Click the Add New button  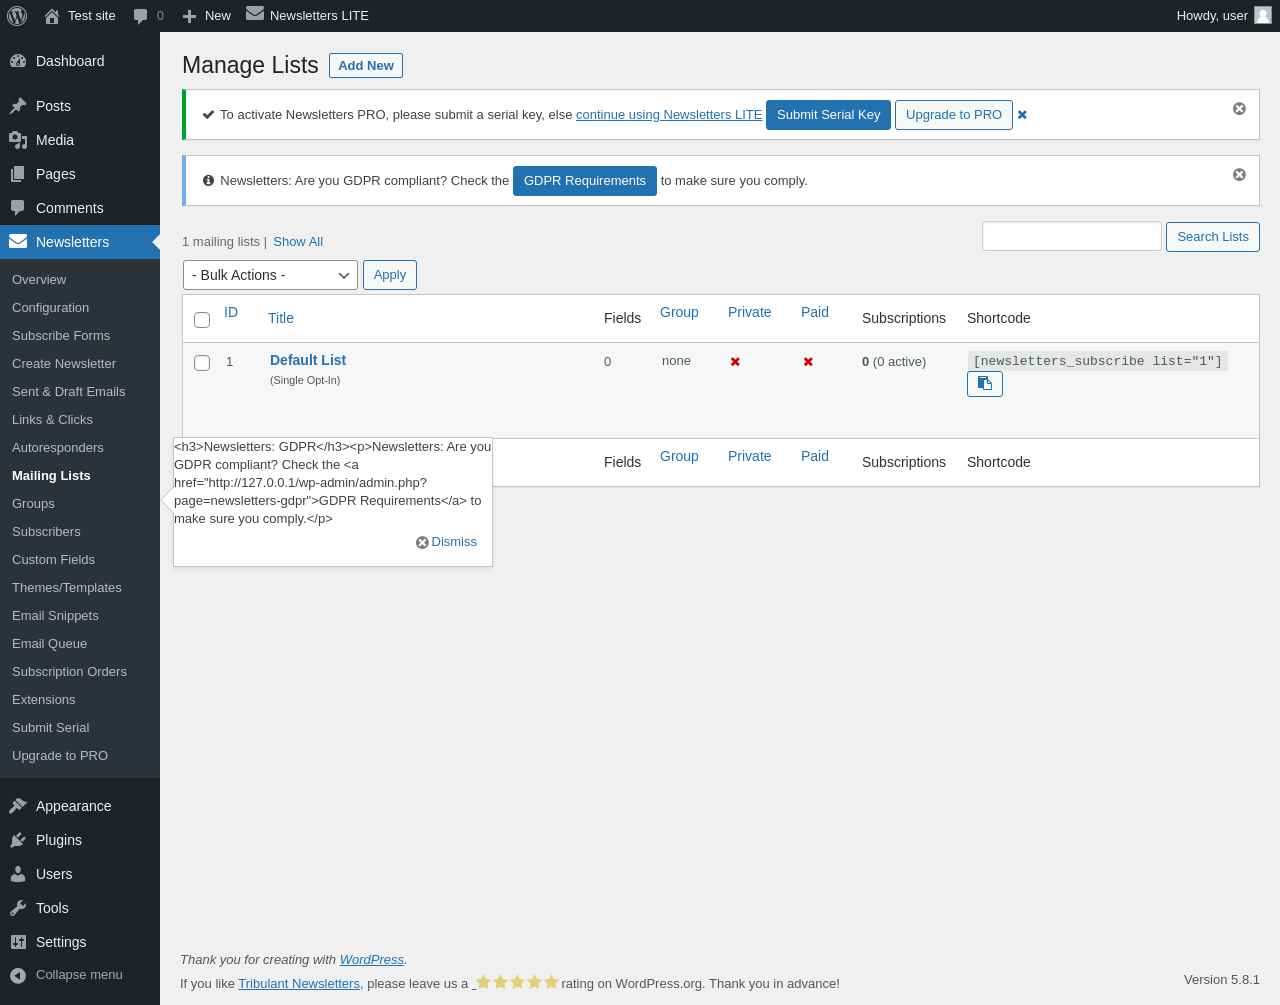point(366,66)
